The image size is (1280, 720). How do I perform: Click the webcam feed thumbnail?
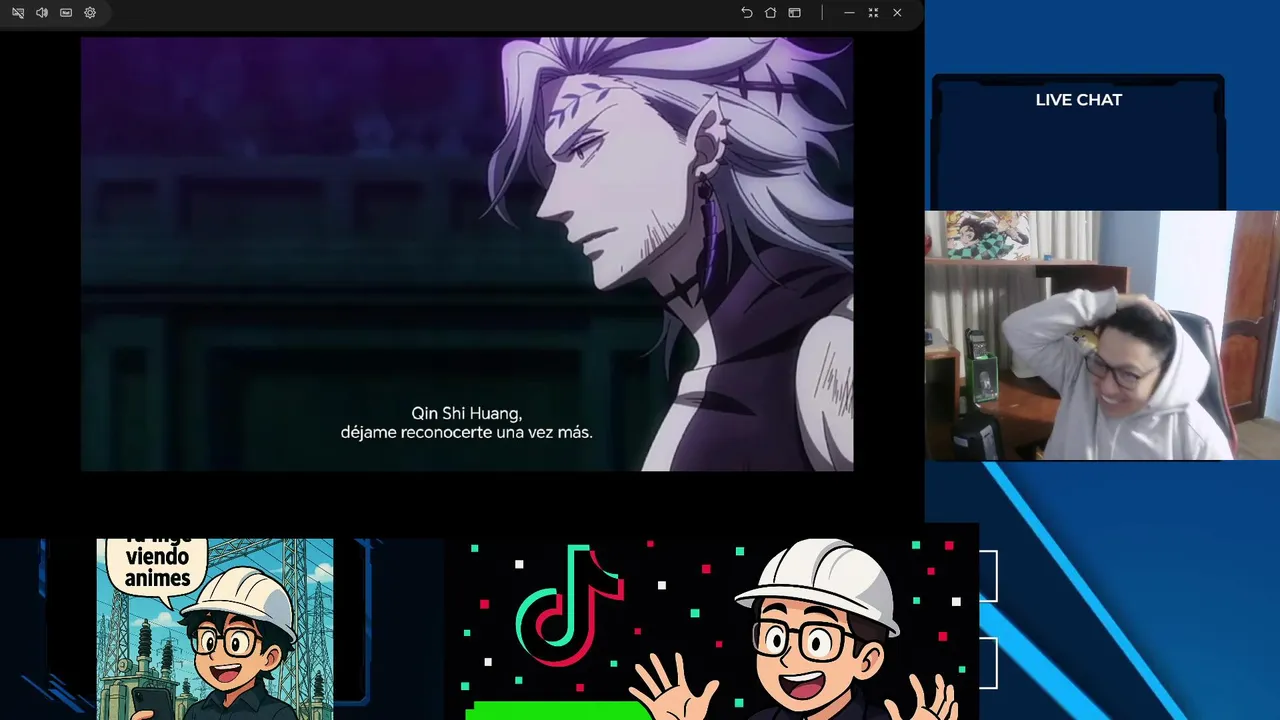click(x=1102, y=335)
